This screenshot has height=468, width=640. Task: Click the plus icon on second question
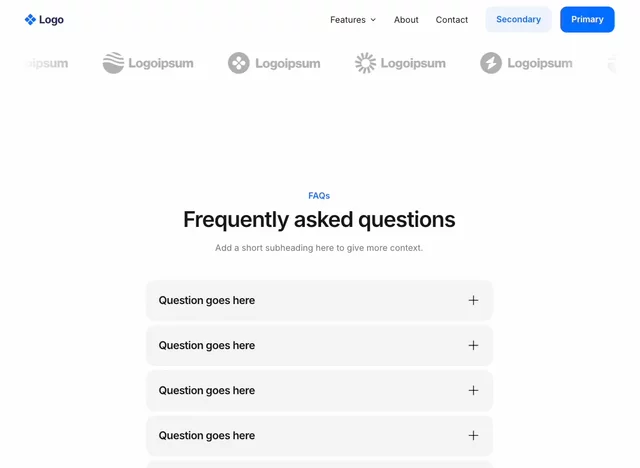tap(473, 345)
